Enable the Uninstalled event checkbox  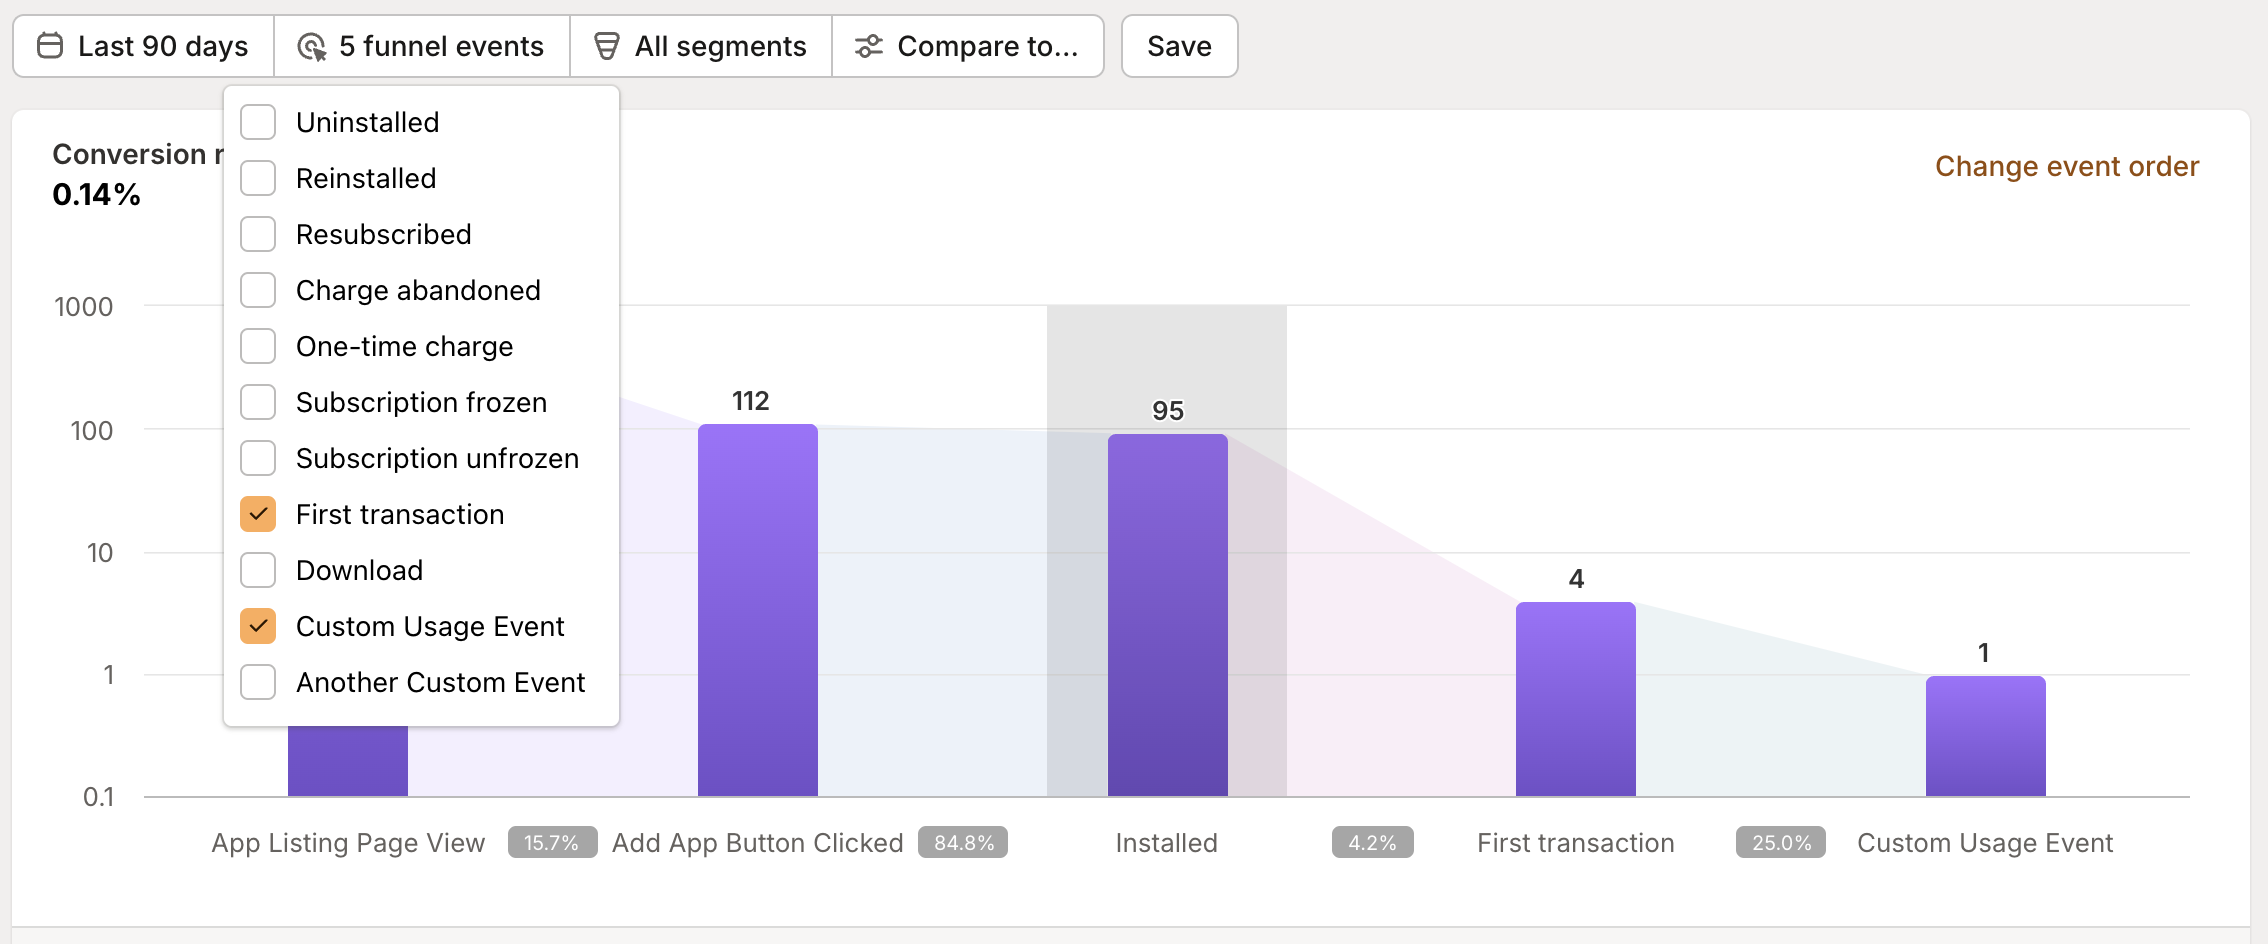(x=258, y=121)
